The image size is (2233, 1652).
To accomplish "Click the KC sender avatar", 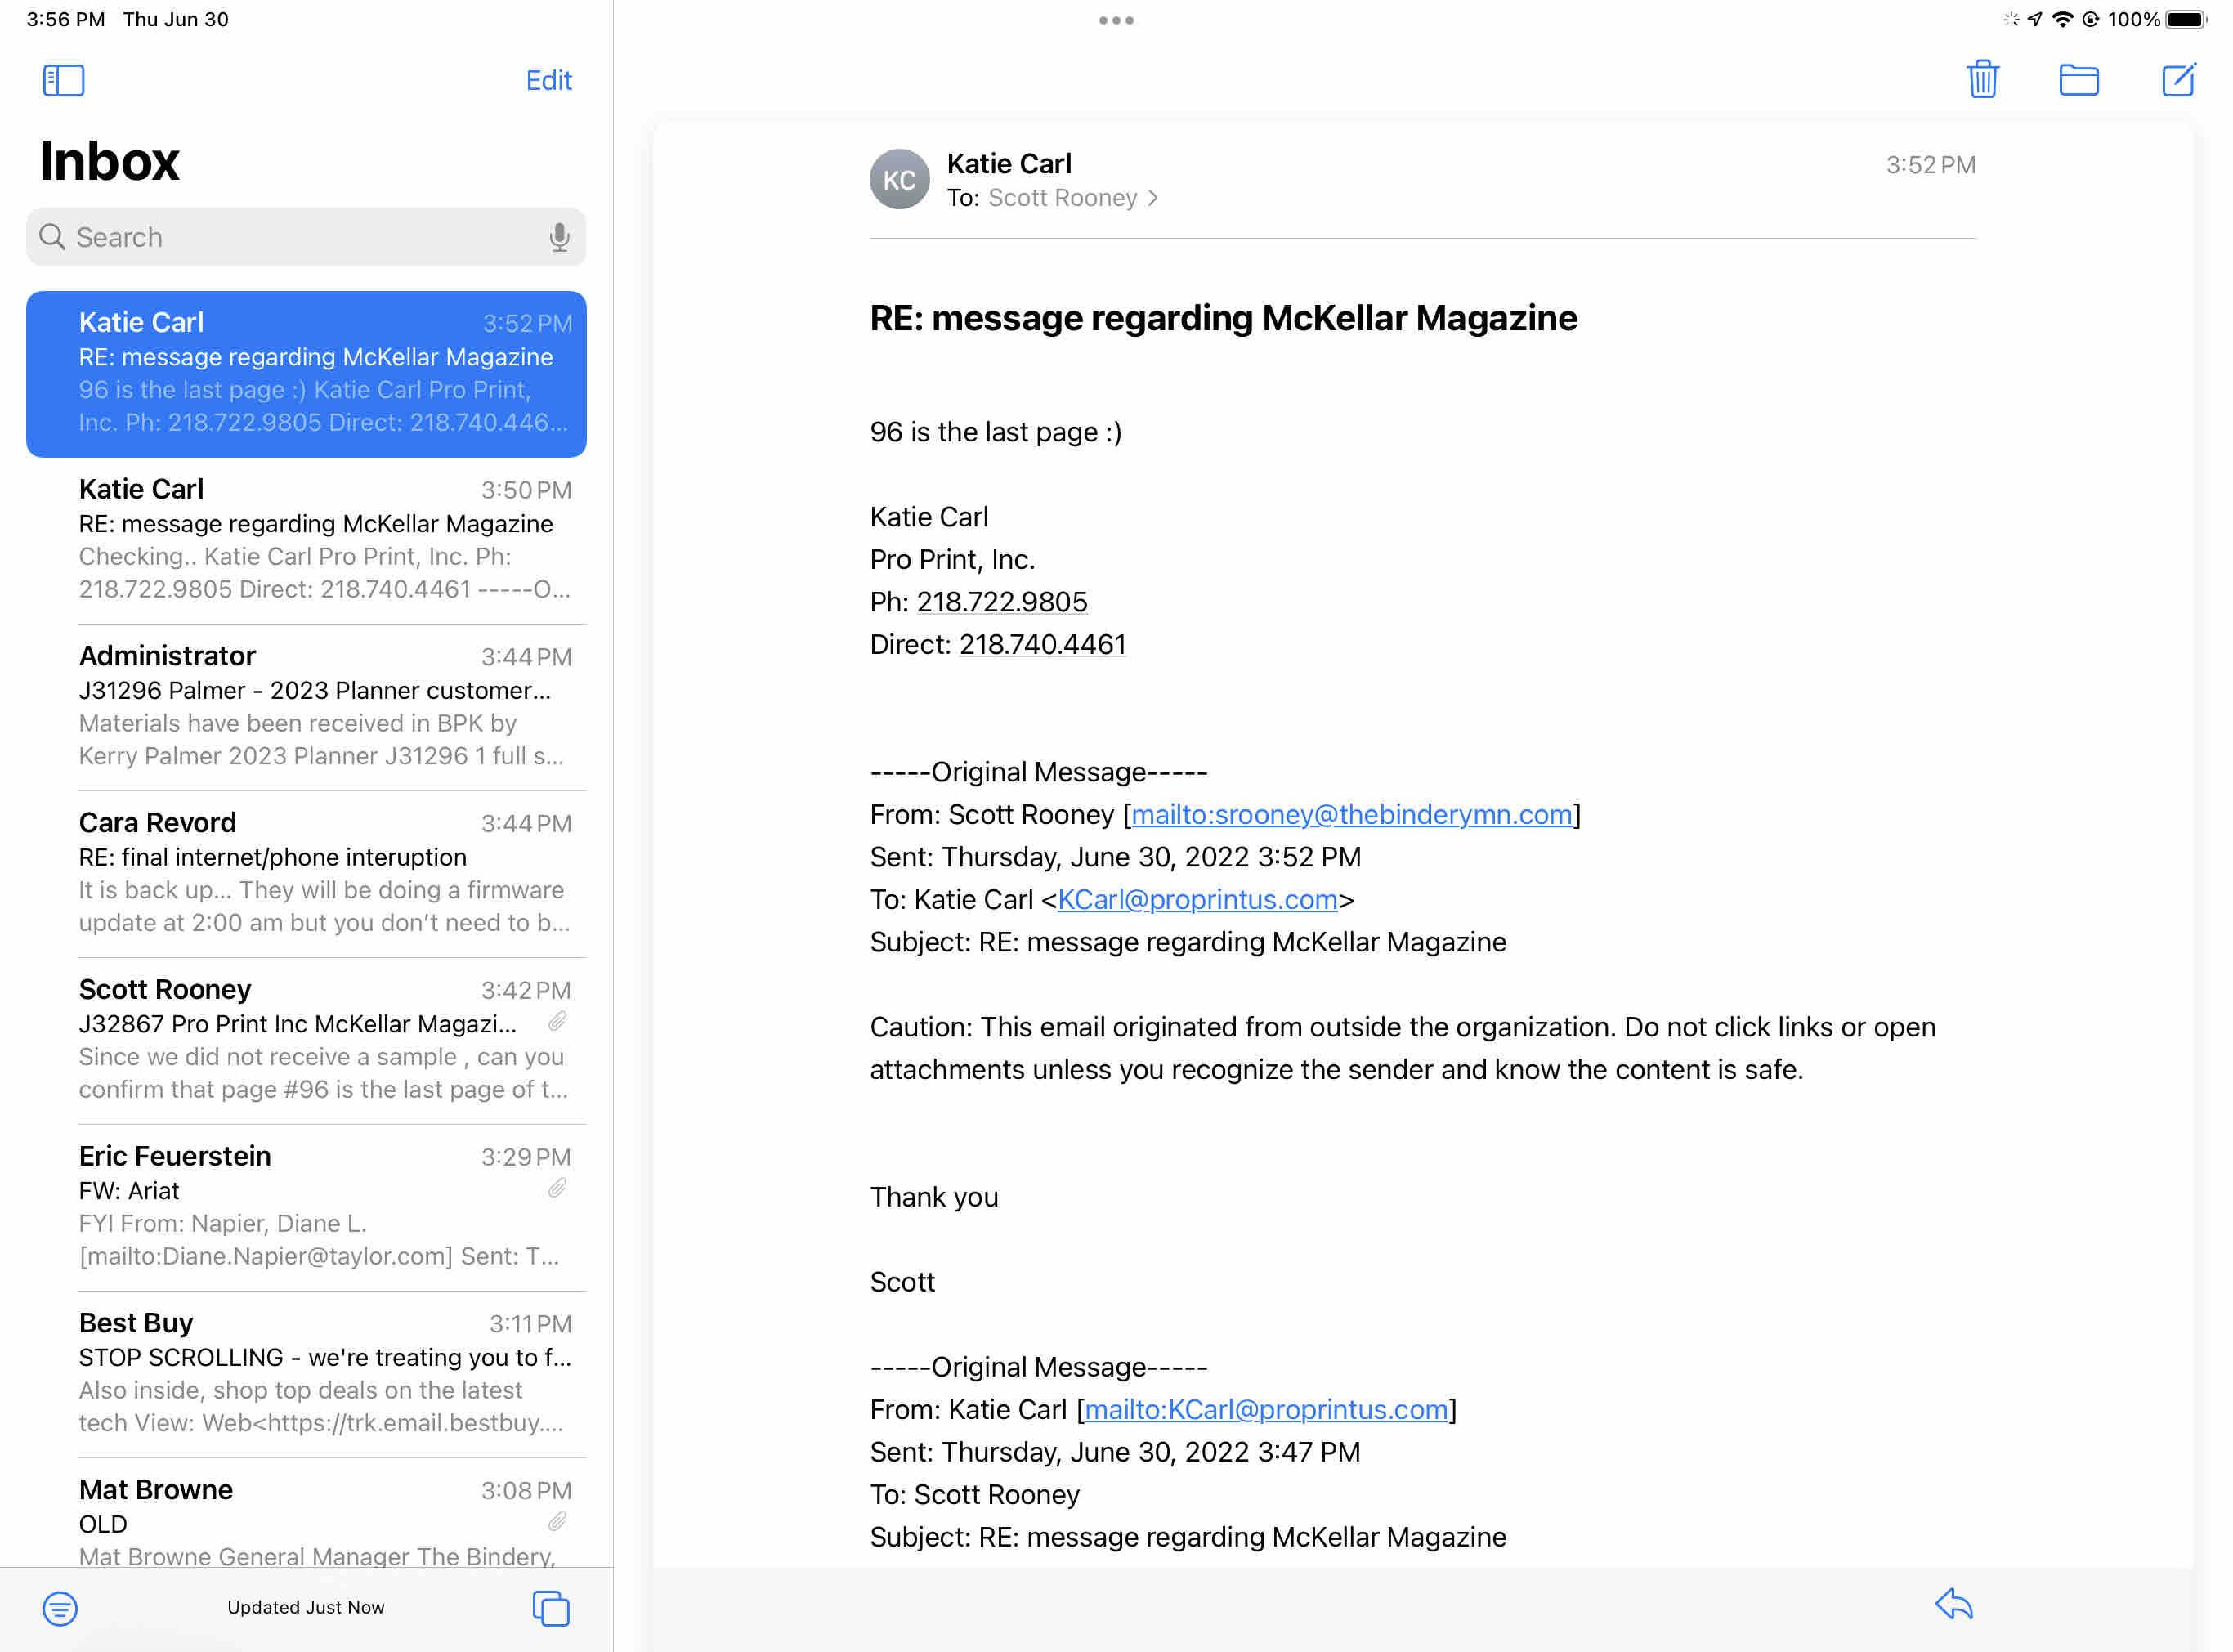I will tap(899, 180).
